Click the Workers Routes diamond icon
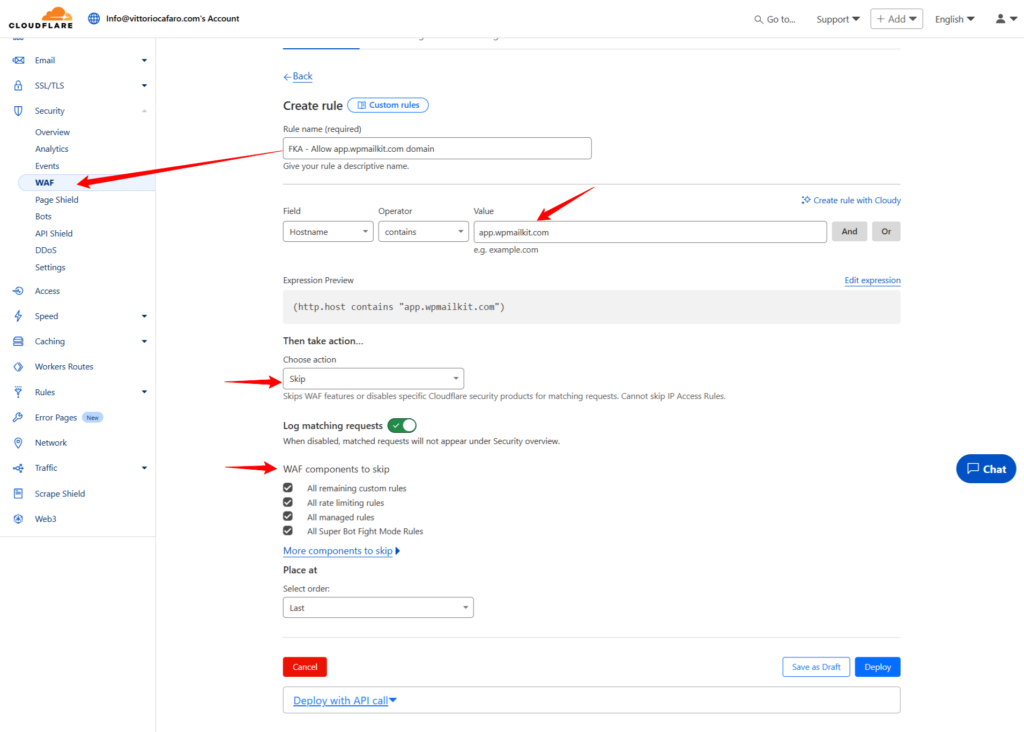Viewport: 1024px width, 732px height. (x=18, y=367)
